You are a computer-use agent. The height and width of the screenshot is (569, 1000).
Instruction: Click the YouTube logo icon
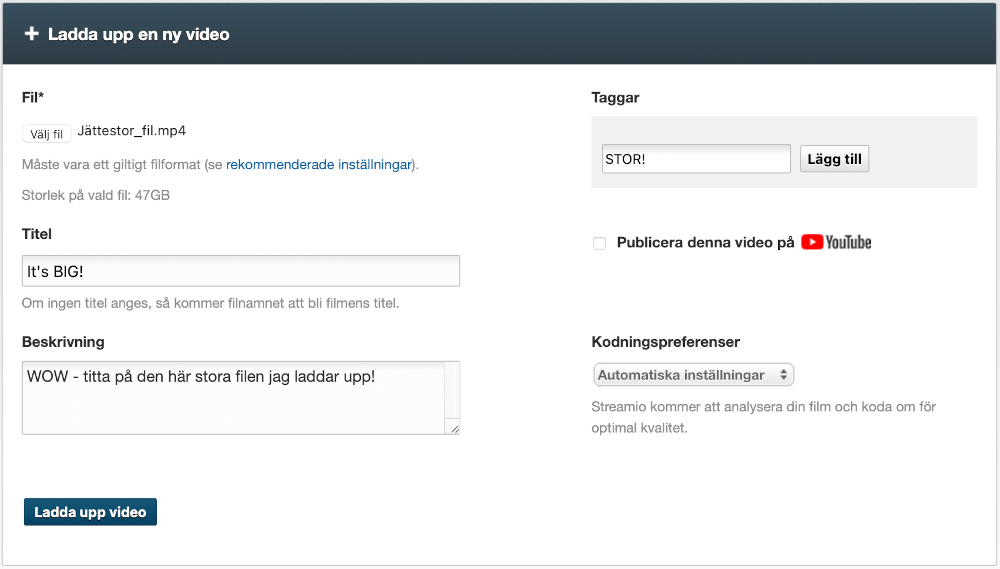(x=836, y=242)
